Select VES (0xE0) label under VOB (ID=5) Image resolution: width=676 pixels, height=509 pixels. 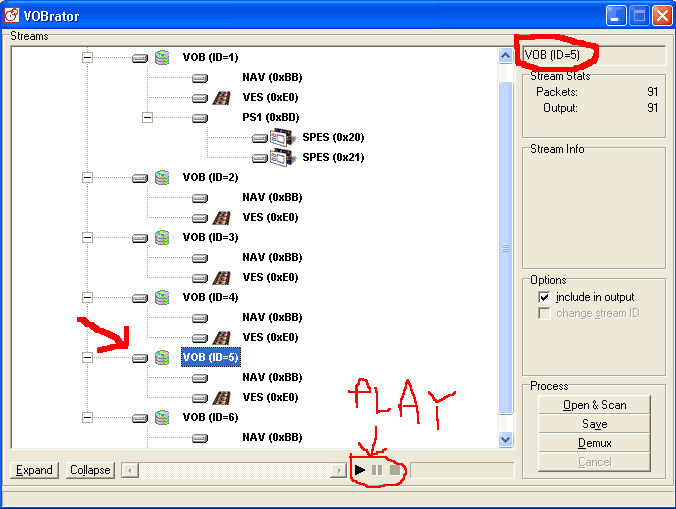[x=270, y=397]
